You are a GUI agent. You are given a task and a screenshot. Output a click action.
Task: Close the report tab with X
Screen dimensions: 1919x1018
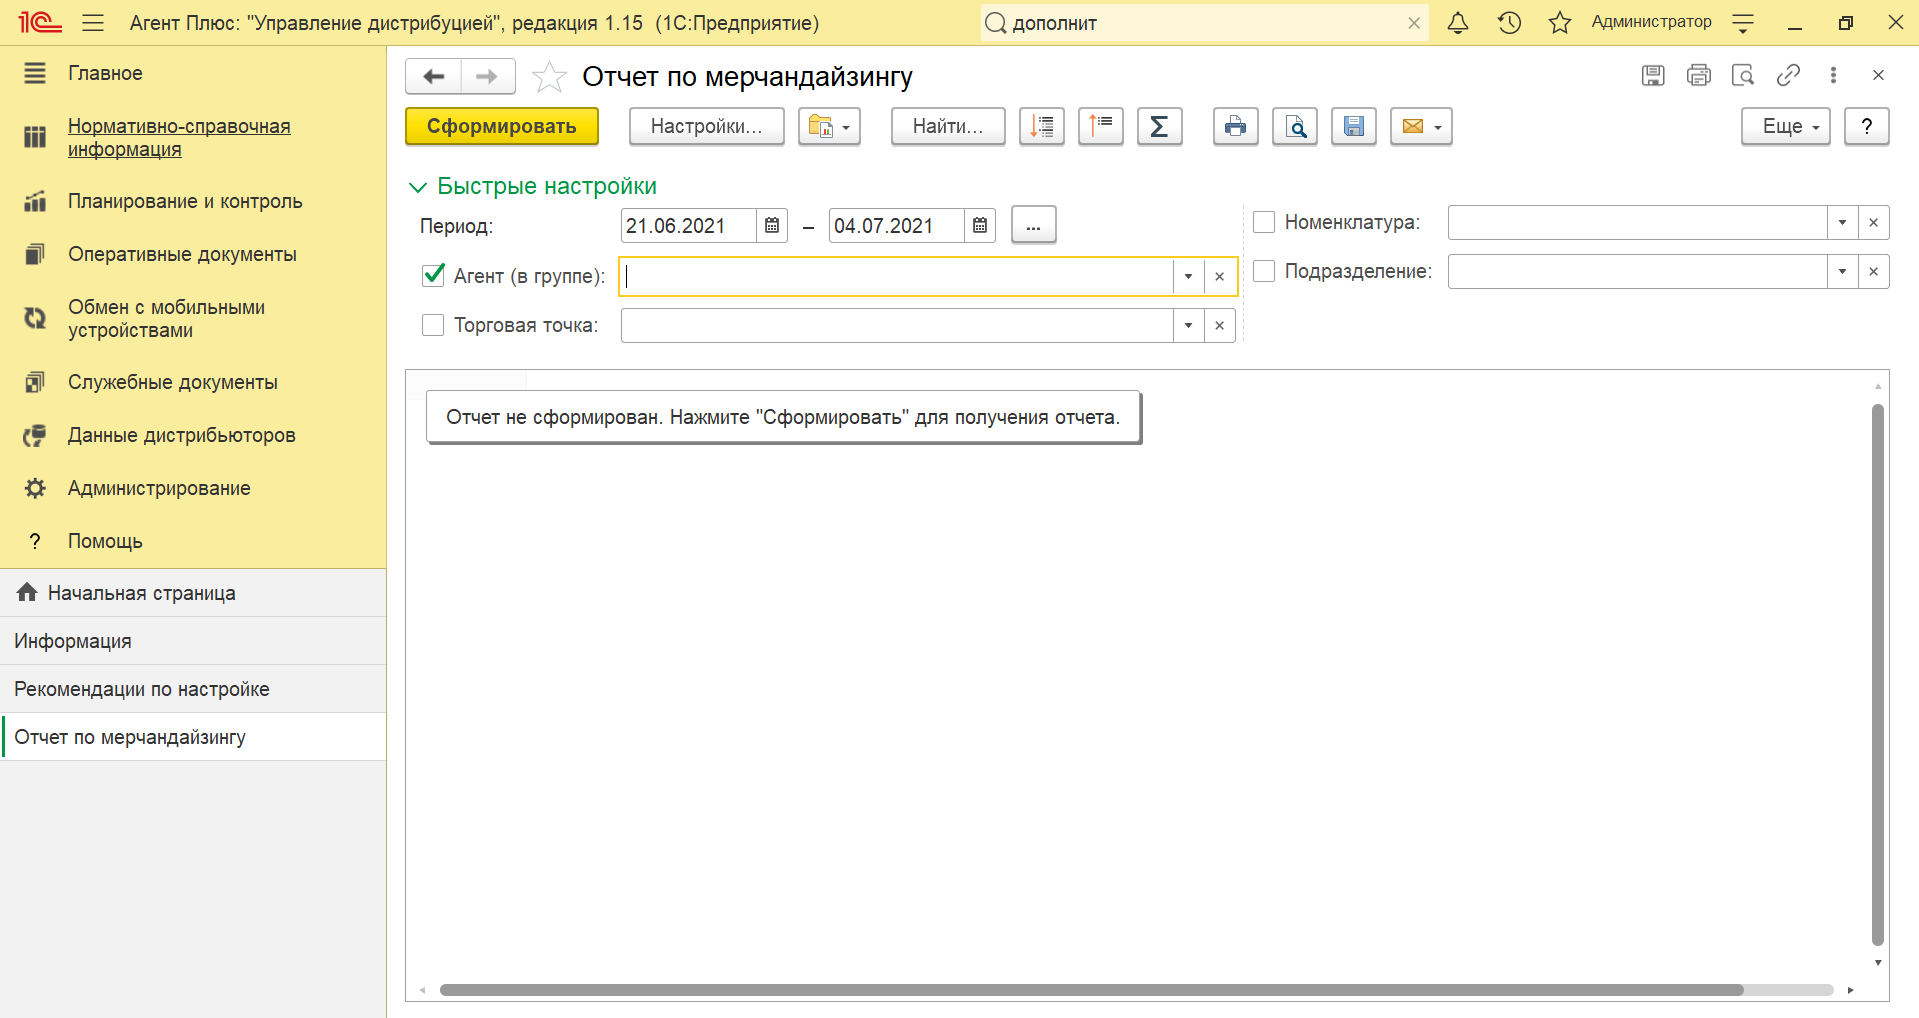(1878, 75)
